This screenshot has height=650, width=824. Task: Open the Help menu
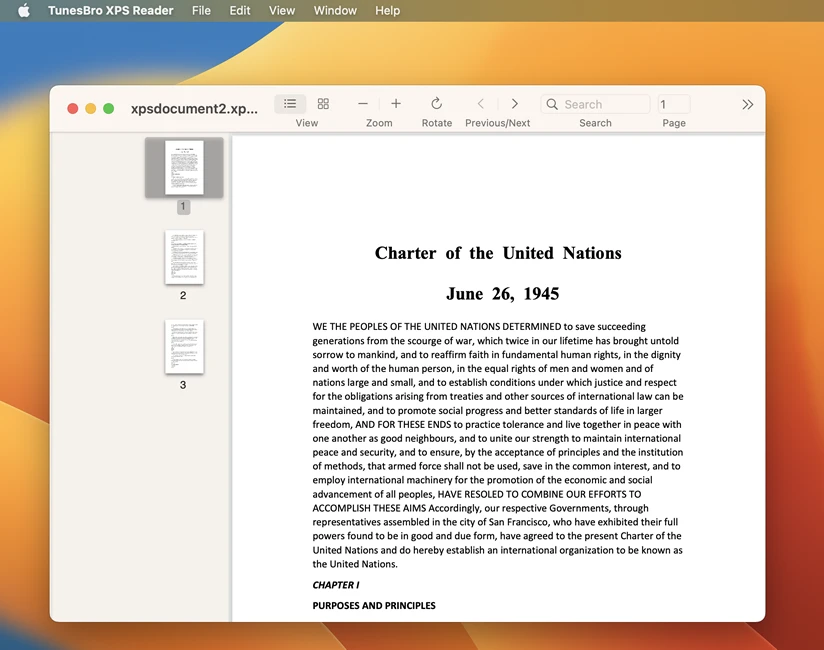coord(387,10)
